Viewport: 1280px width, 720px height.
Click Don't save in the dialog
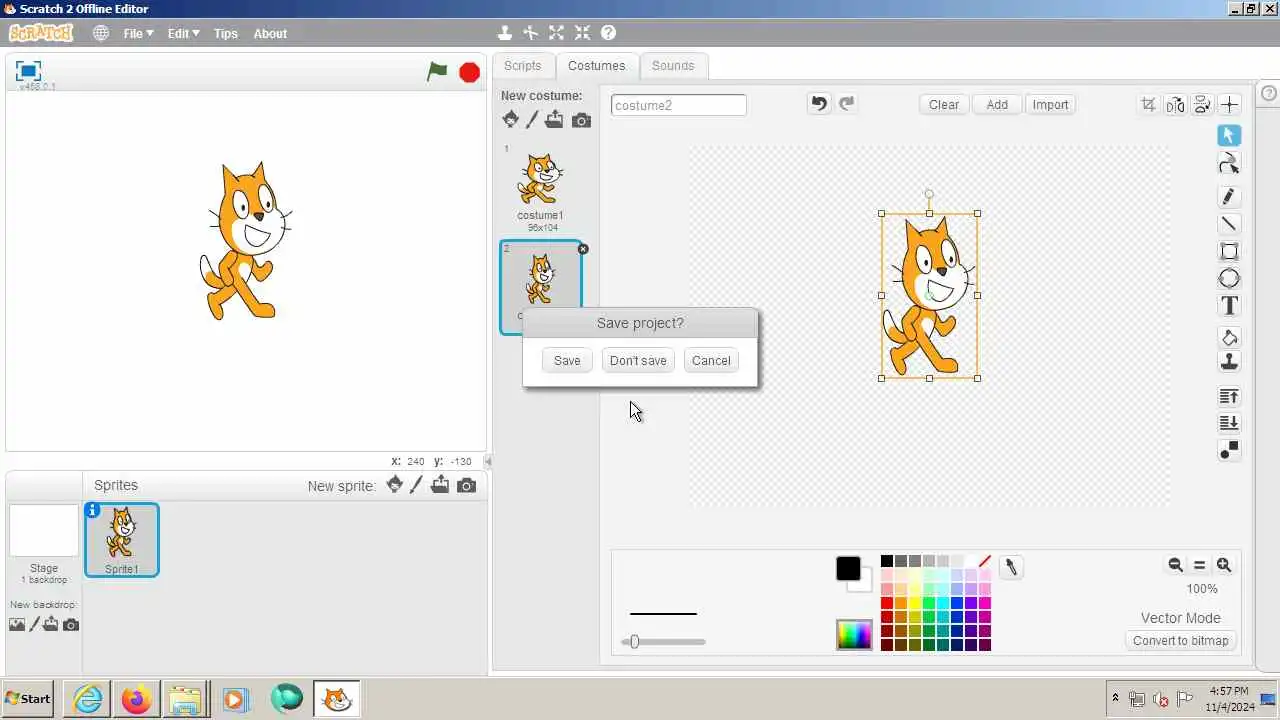pyautogui.click(x=638, y=360)
